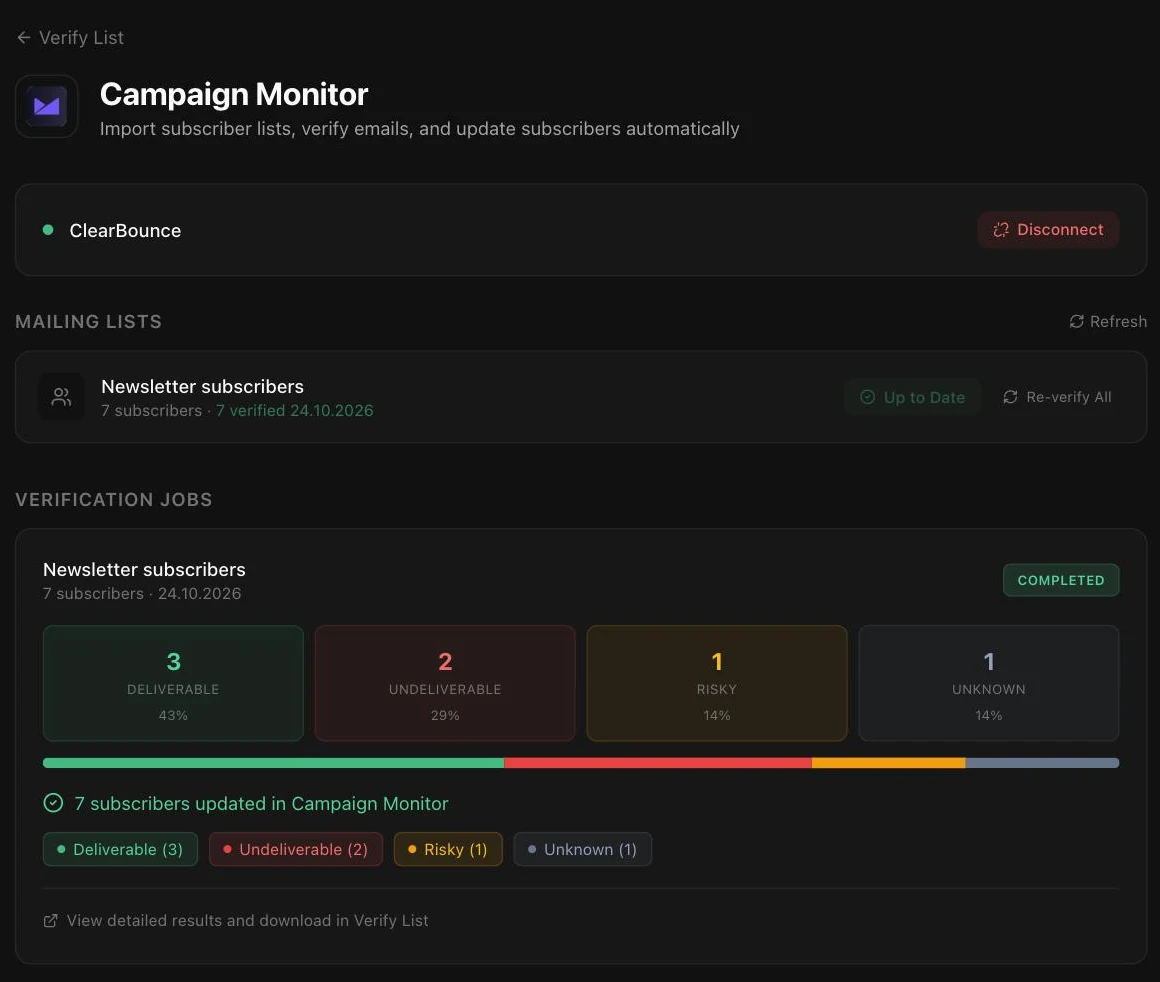Click orange risky segment of results bar

click(888, 763)
